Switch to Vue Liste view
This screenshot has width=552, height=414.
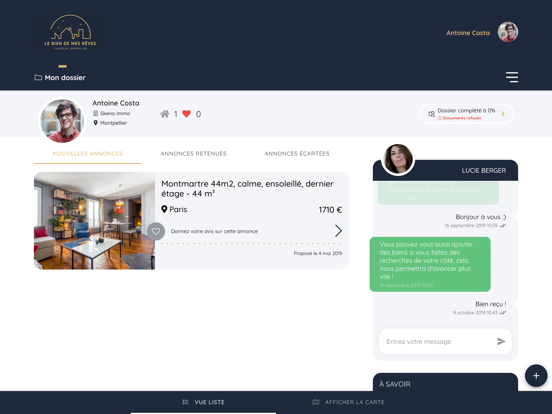coord(203,402)
